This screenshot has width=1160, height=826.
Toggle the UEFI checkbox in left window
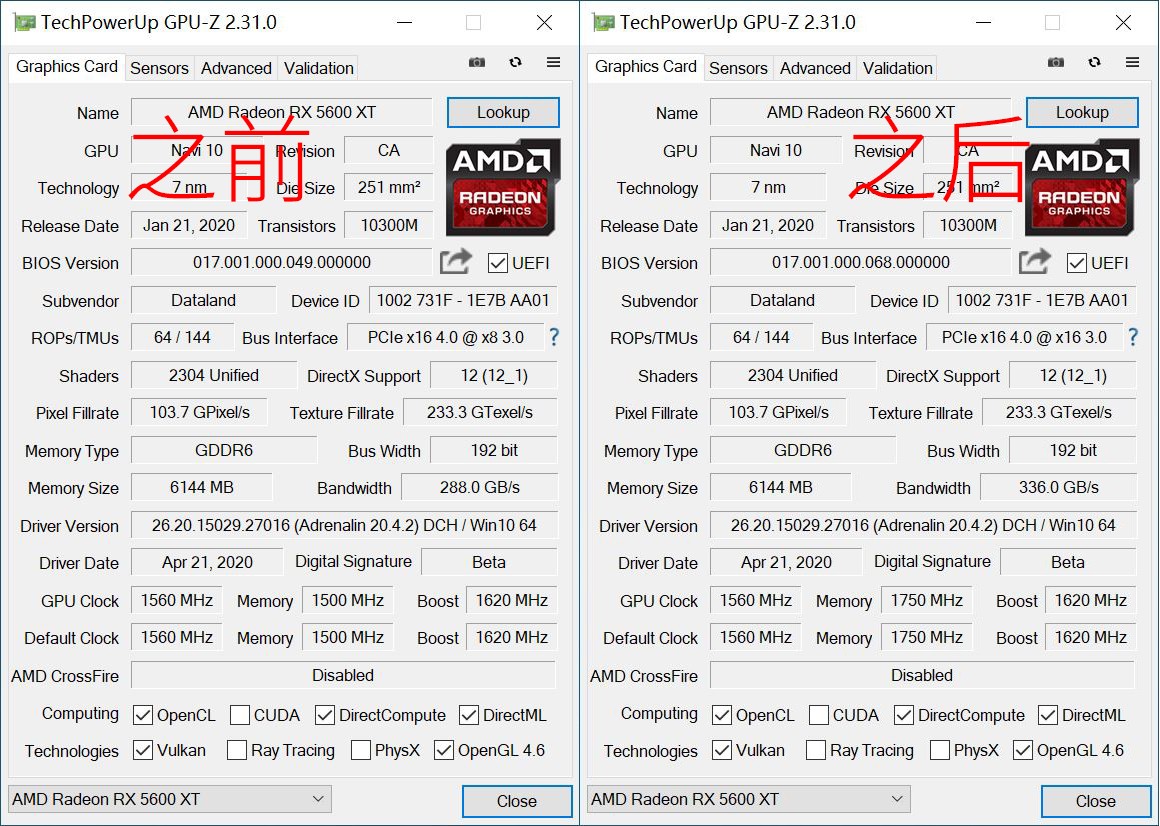[x=498, y=263]
